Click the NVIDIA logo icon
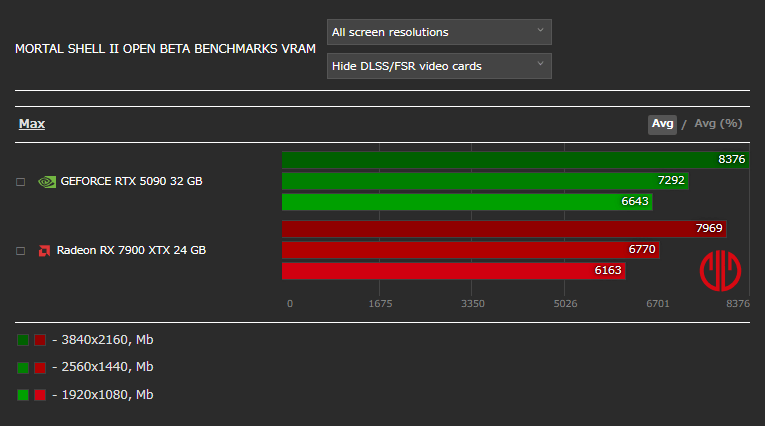The width and height of the screenshot is (765, 426). (47, 182)
